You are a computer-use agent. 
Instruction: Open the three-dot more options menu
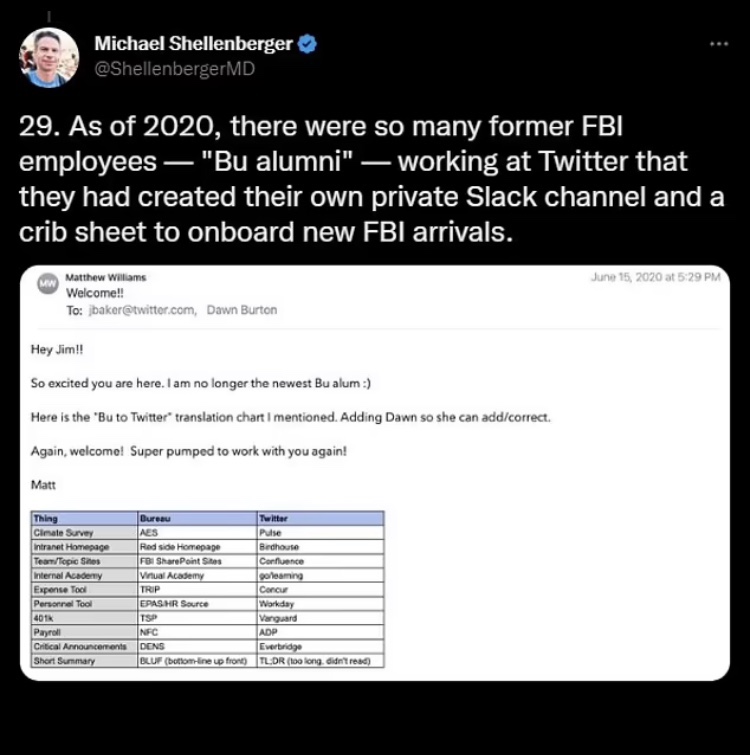point(719,45)
